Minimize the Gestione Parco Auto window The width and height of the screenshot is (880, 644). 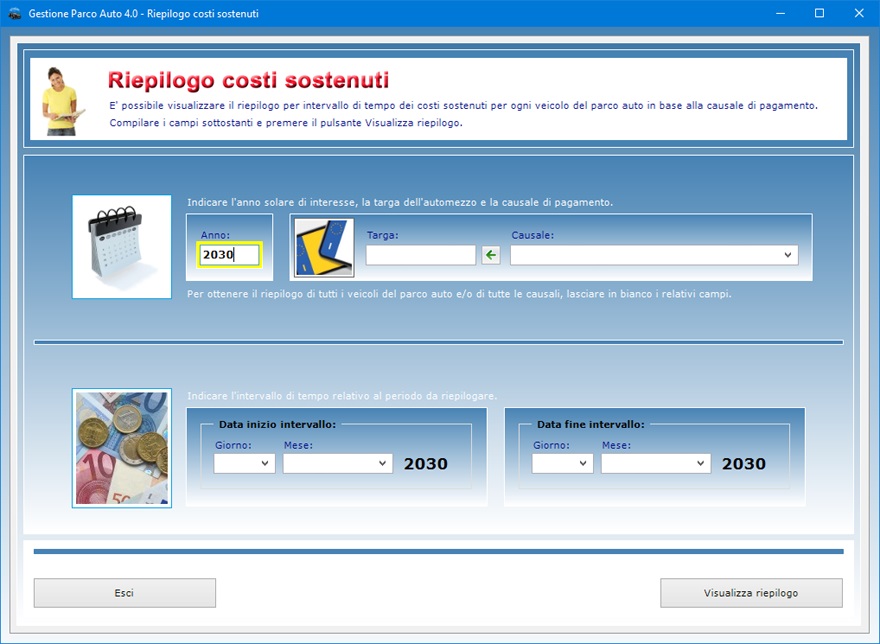point(780,13)
